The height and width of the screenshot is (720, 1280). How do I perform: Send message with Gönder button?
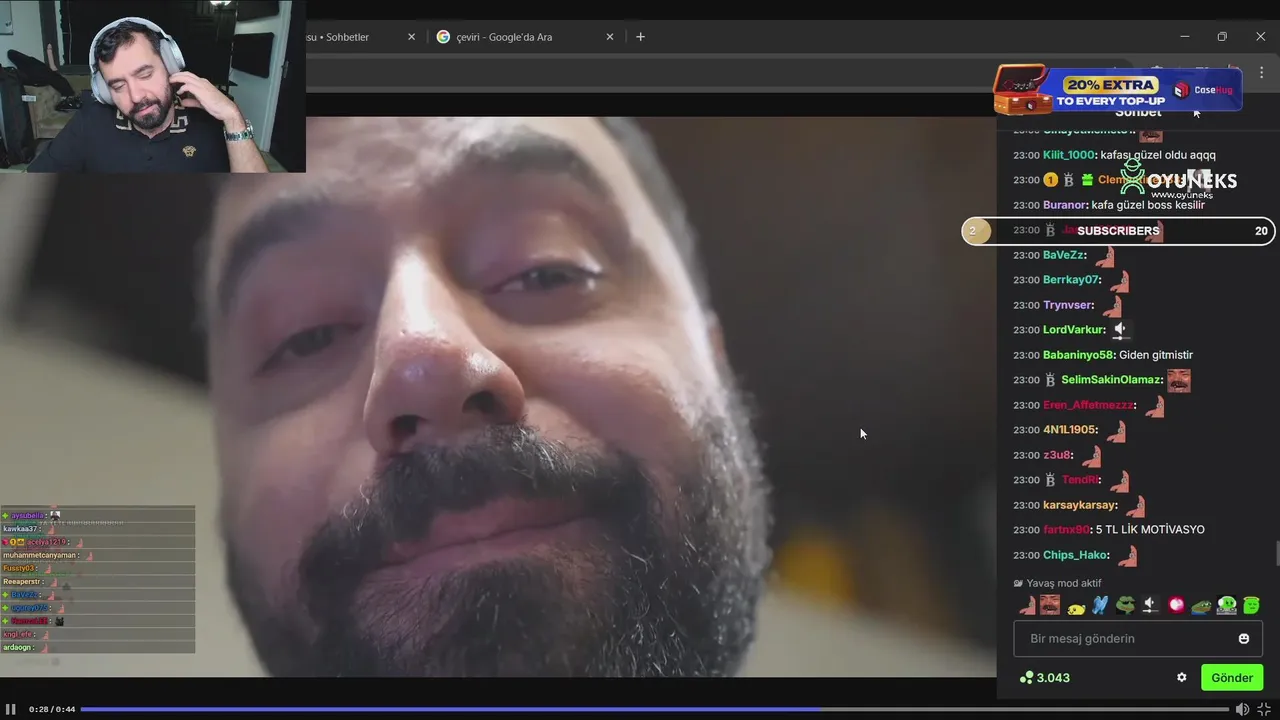pos(1232,677)
